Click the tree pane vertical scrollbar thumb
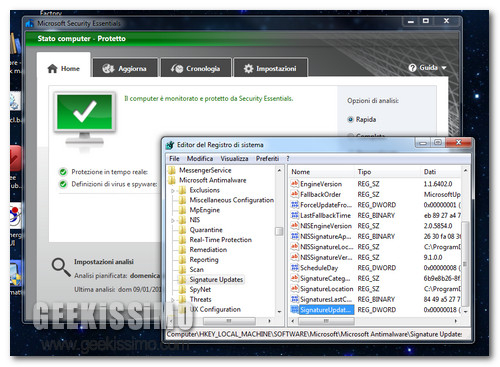The height and width of the screenshot is (367, 500). click(x=279, y=231)
